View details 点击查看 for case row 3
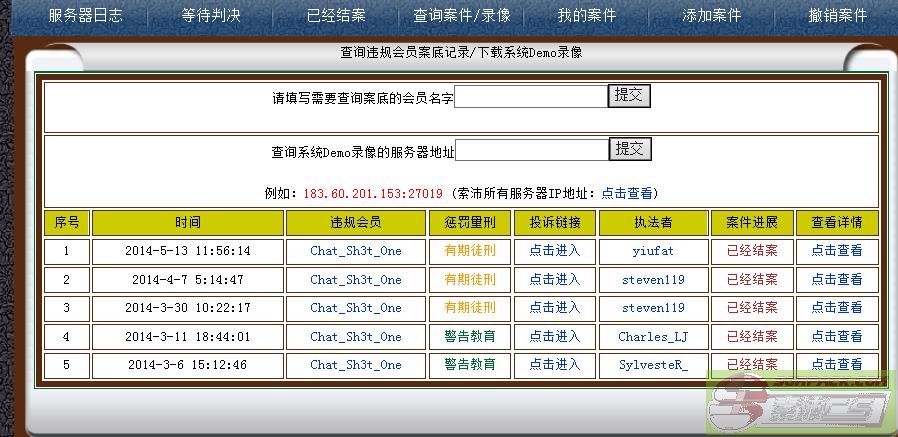Viewport: 898px width, 437px height. point(836,307)
